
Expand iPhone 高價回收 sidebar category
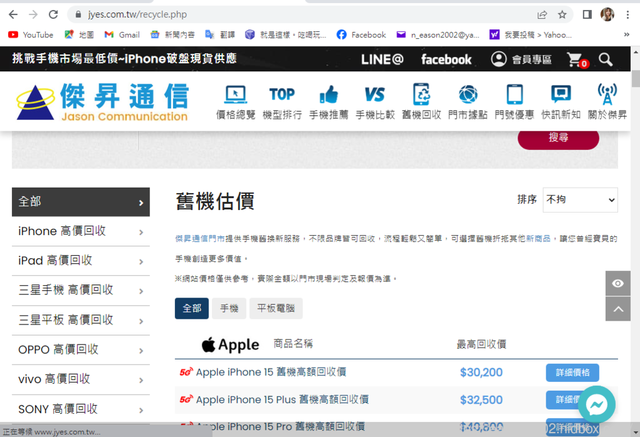tap(80, 231)
